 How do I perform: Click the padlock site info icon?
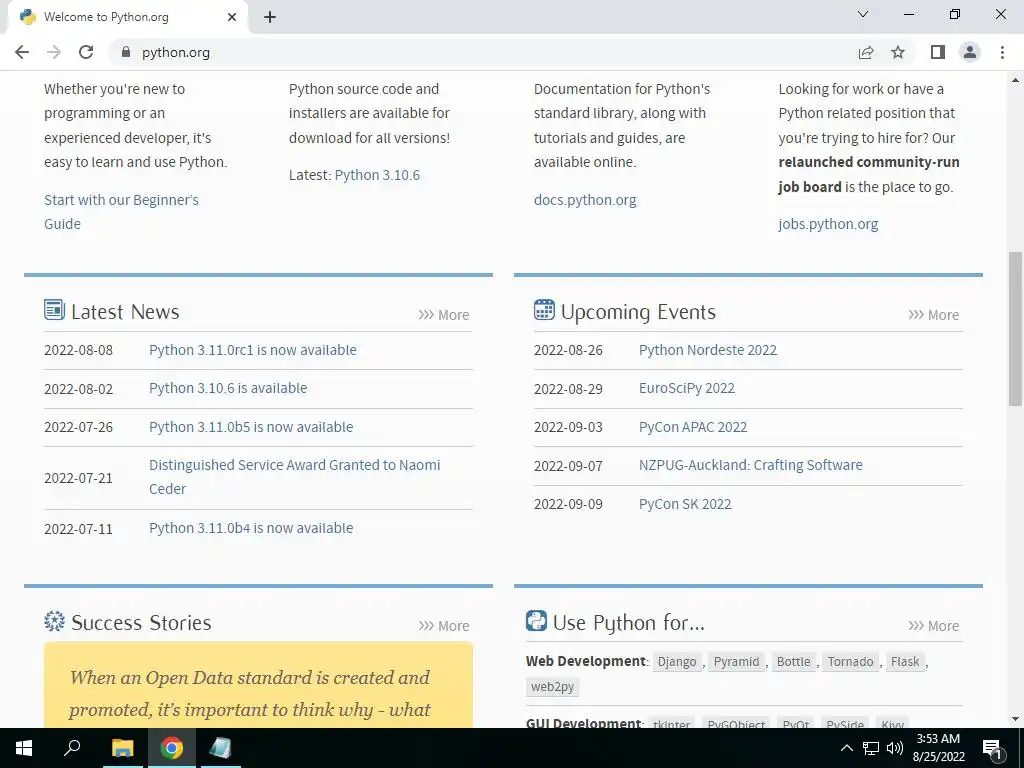[126, 52]
